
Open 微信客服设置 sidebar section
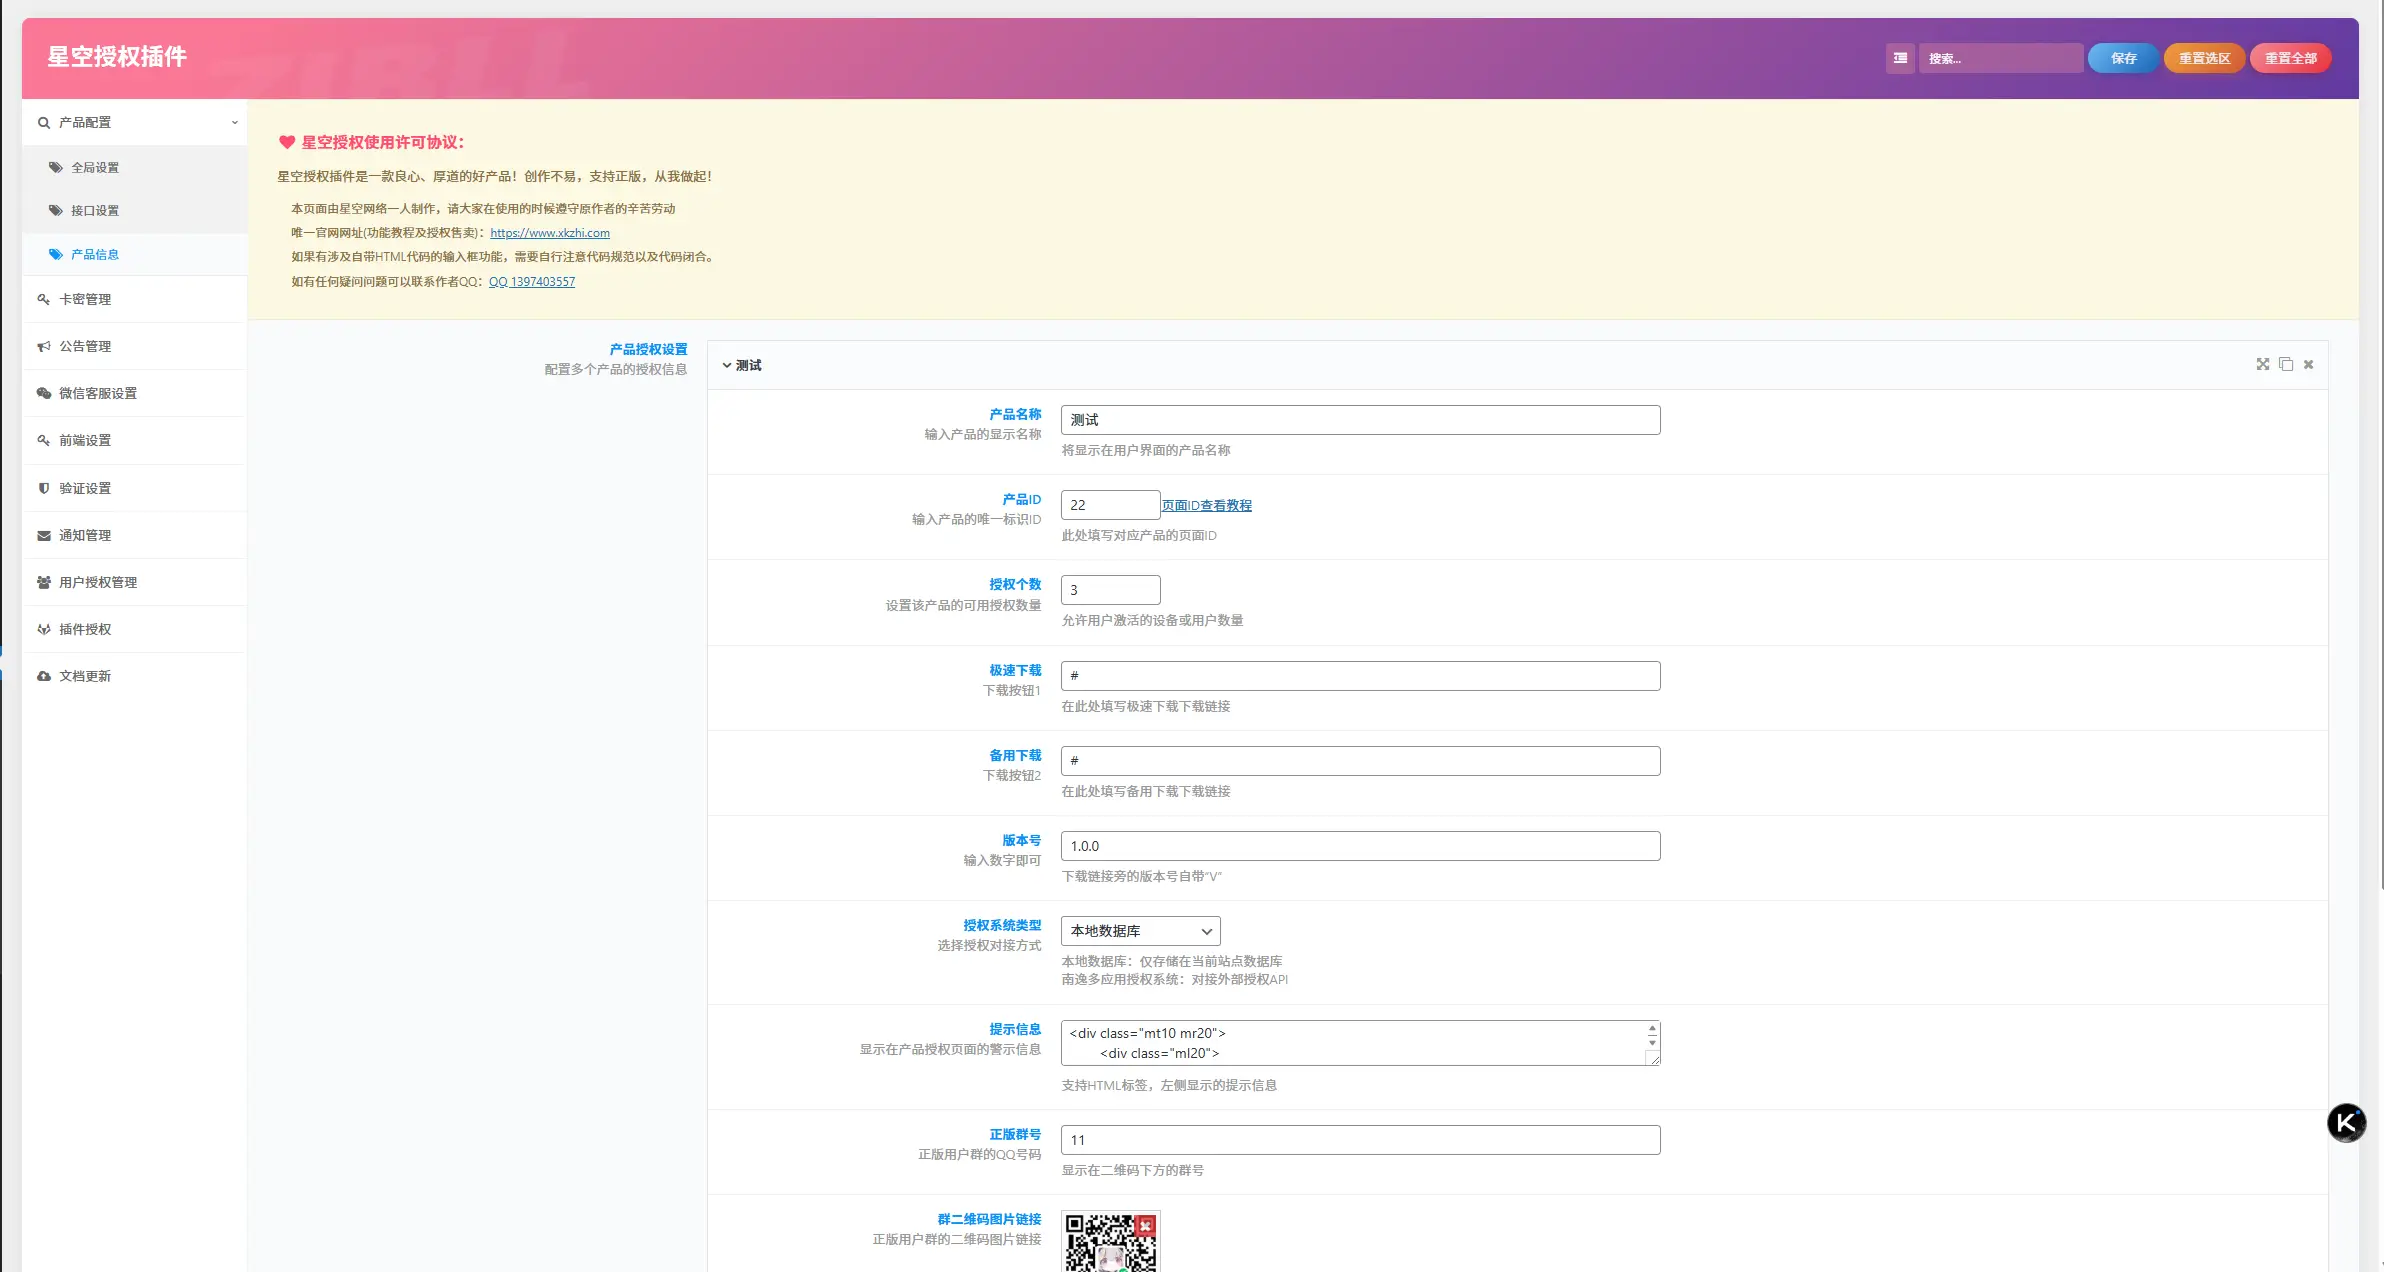[97, 393]
